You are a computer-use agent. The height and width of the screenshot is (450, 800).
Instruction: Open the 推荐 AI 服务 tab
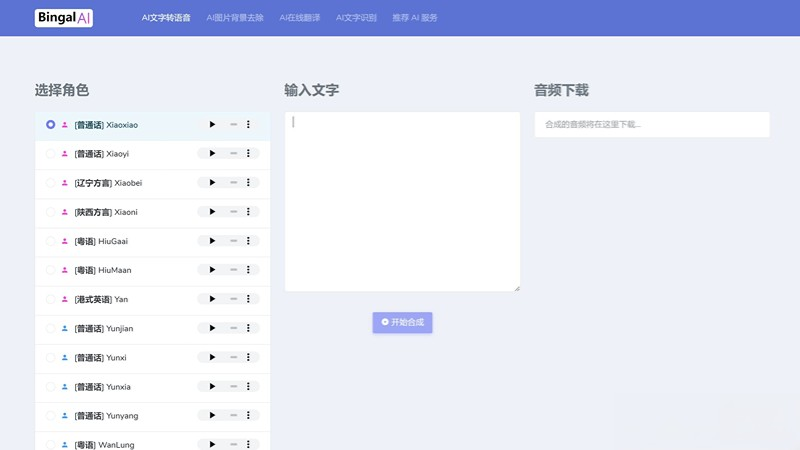point(415,18)
